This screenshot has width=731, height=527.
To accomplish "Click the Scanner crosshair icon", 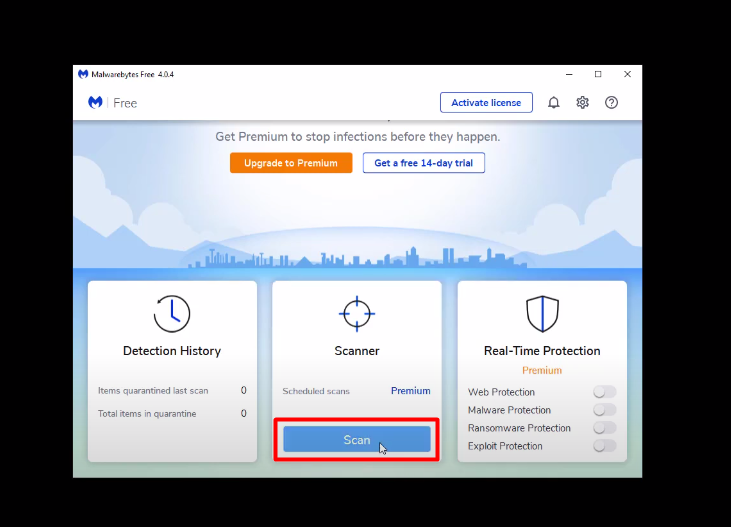I will (357, 314).
